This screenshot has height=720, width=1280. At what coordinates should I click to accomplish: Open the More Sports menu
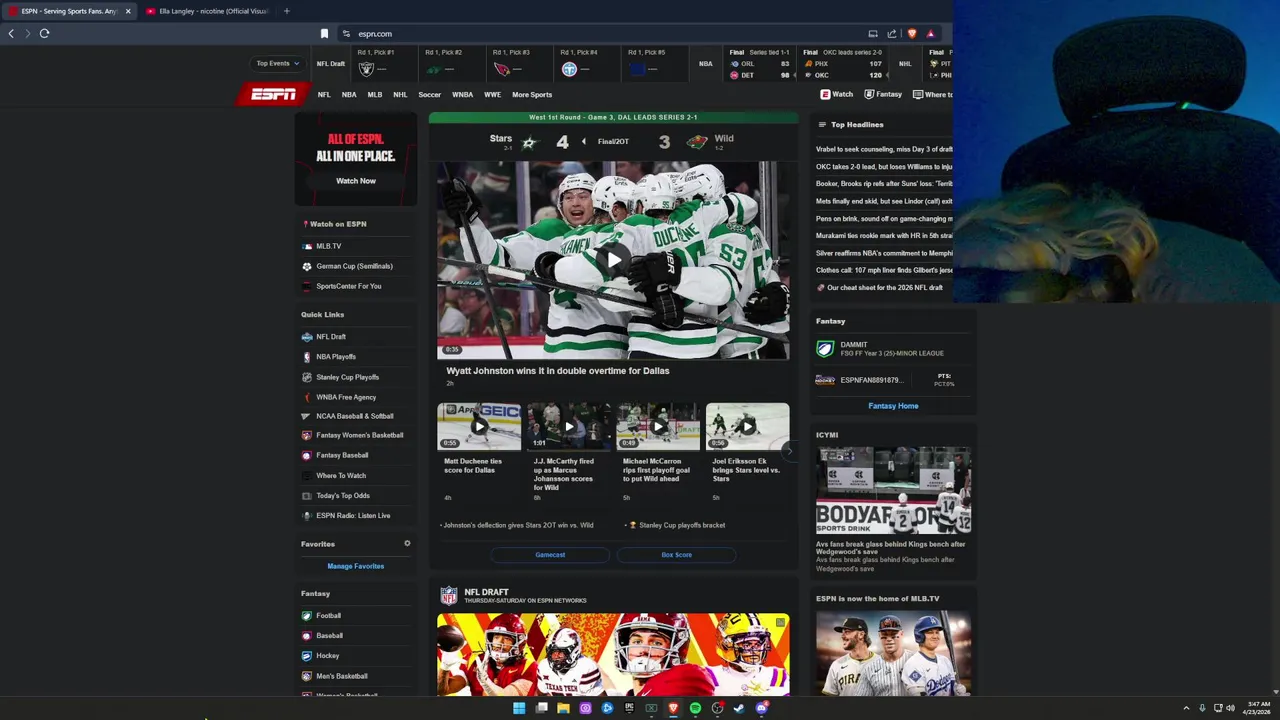pos(532,95)
